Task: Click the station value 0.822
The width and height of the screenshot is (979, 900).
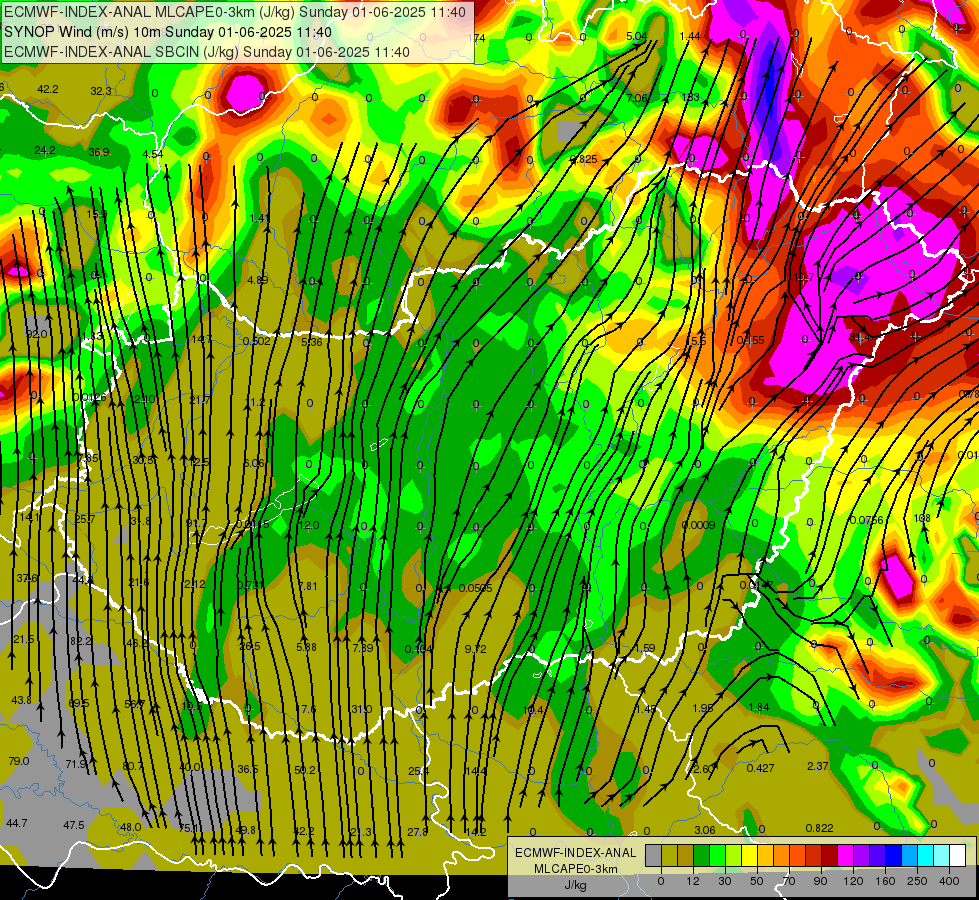Action: [x=819, y=828]
